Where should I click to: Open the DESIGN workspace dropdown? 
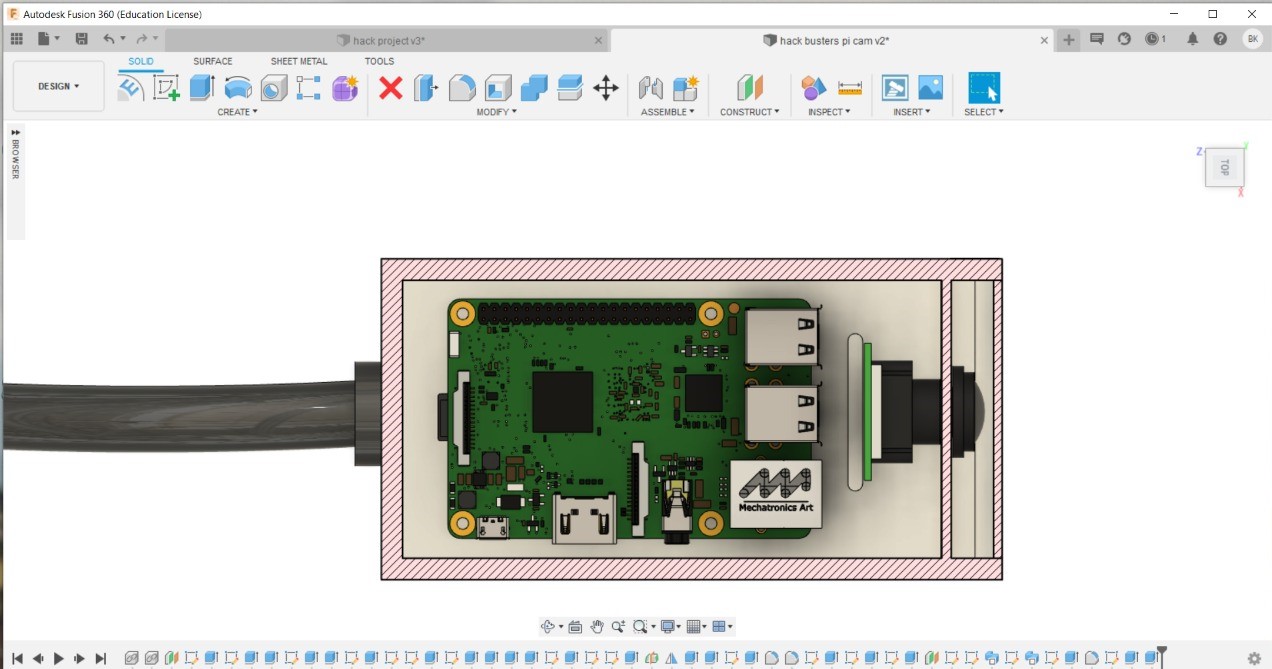coord(59,86)
